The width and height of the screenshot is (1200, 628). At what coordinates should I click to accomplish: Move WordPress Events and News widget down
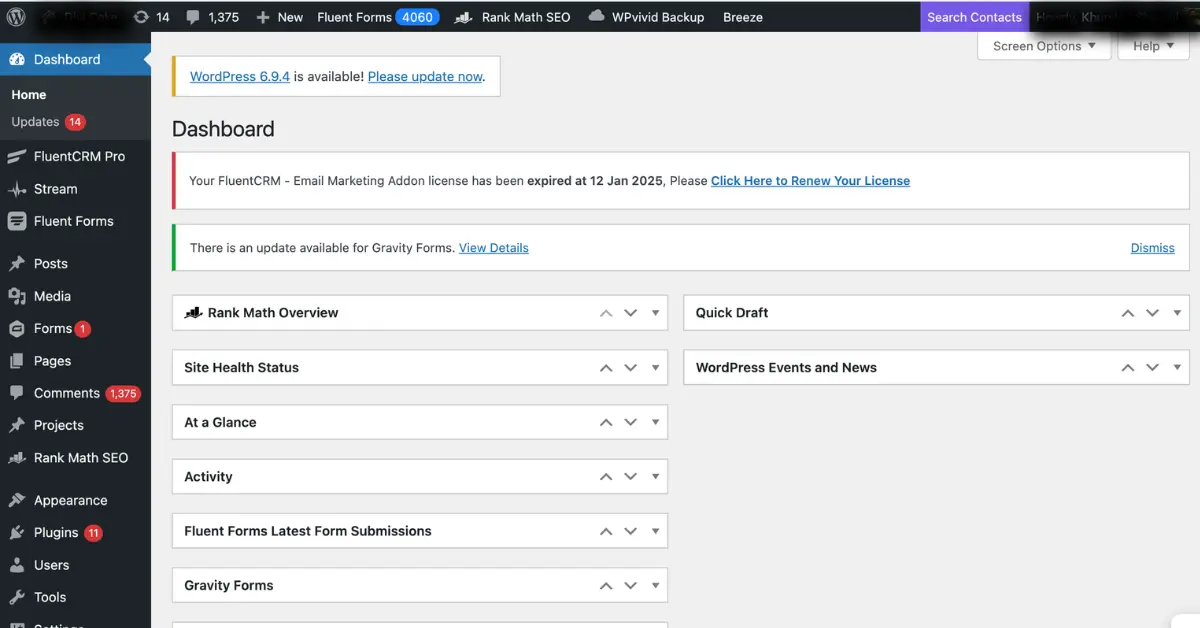[x=1153, y=368]
